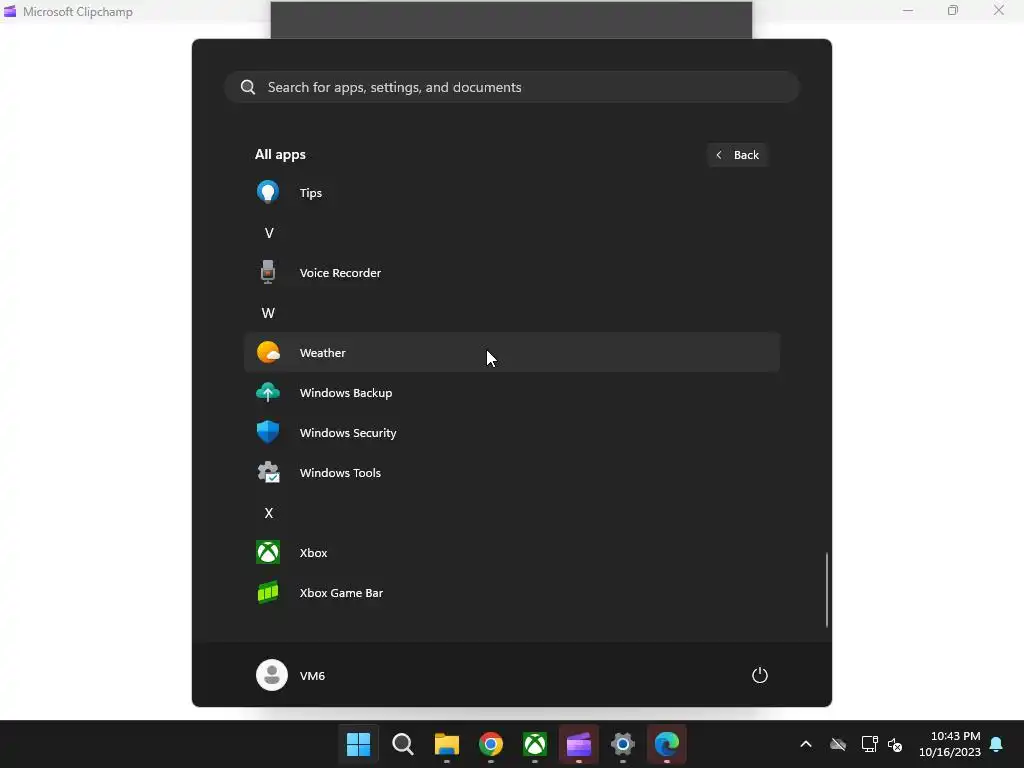Click the All apps heading

(280, 155)
